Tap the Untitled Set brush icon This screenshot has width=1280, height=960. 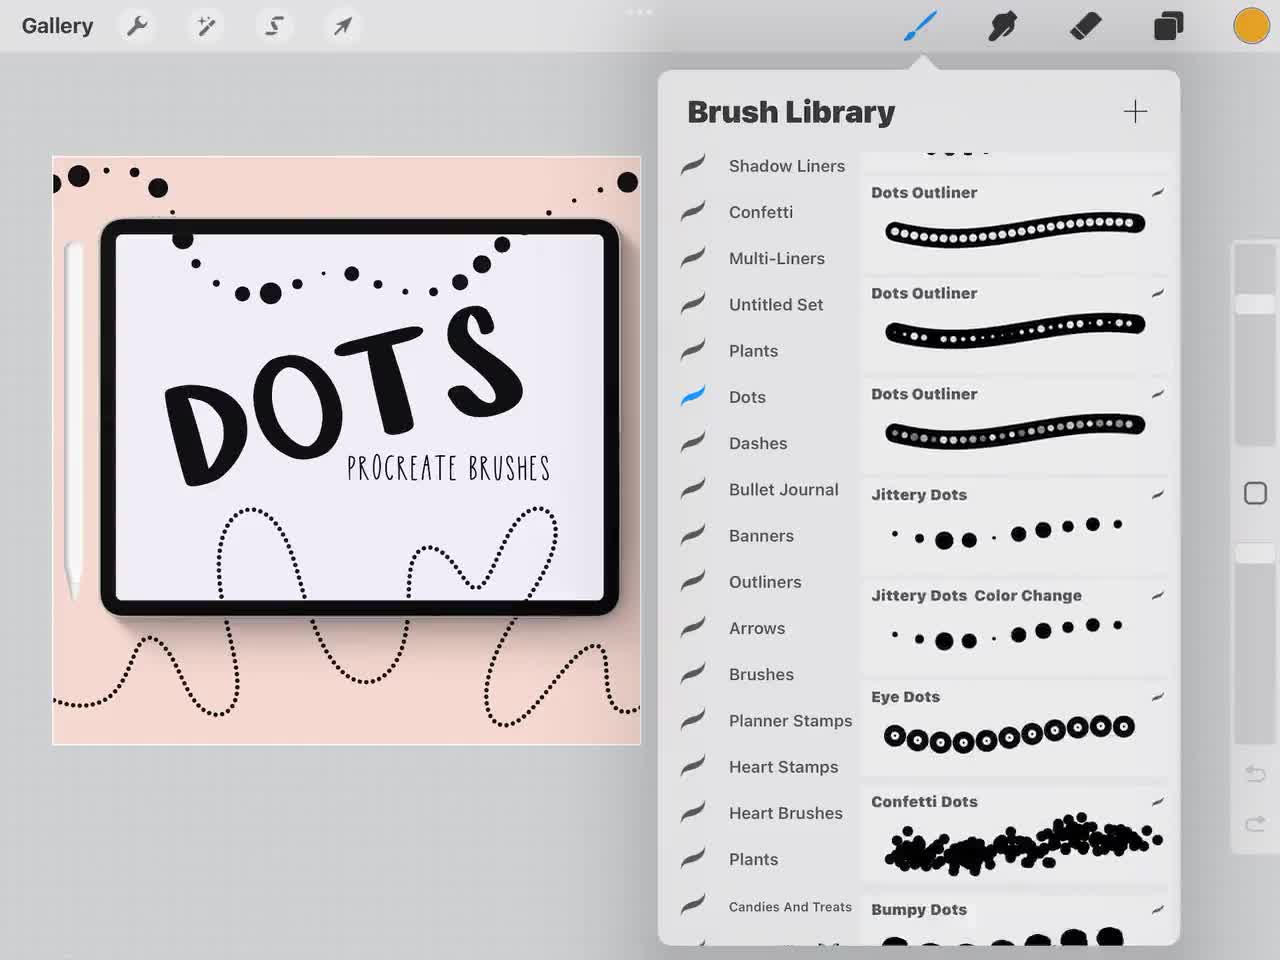(x=694, y=303)
